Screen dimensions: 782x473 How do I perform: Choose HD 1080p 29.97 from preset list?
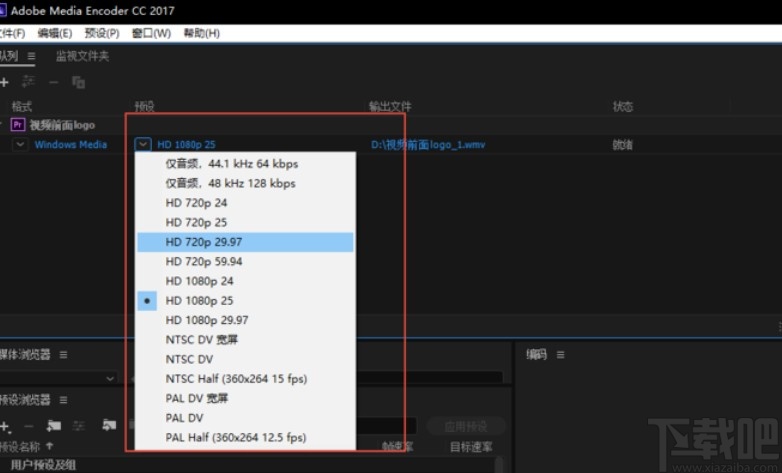click(x=245, y=320)
